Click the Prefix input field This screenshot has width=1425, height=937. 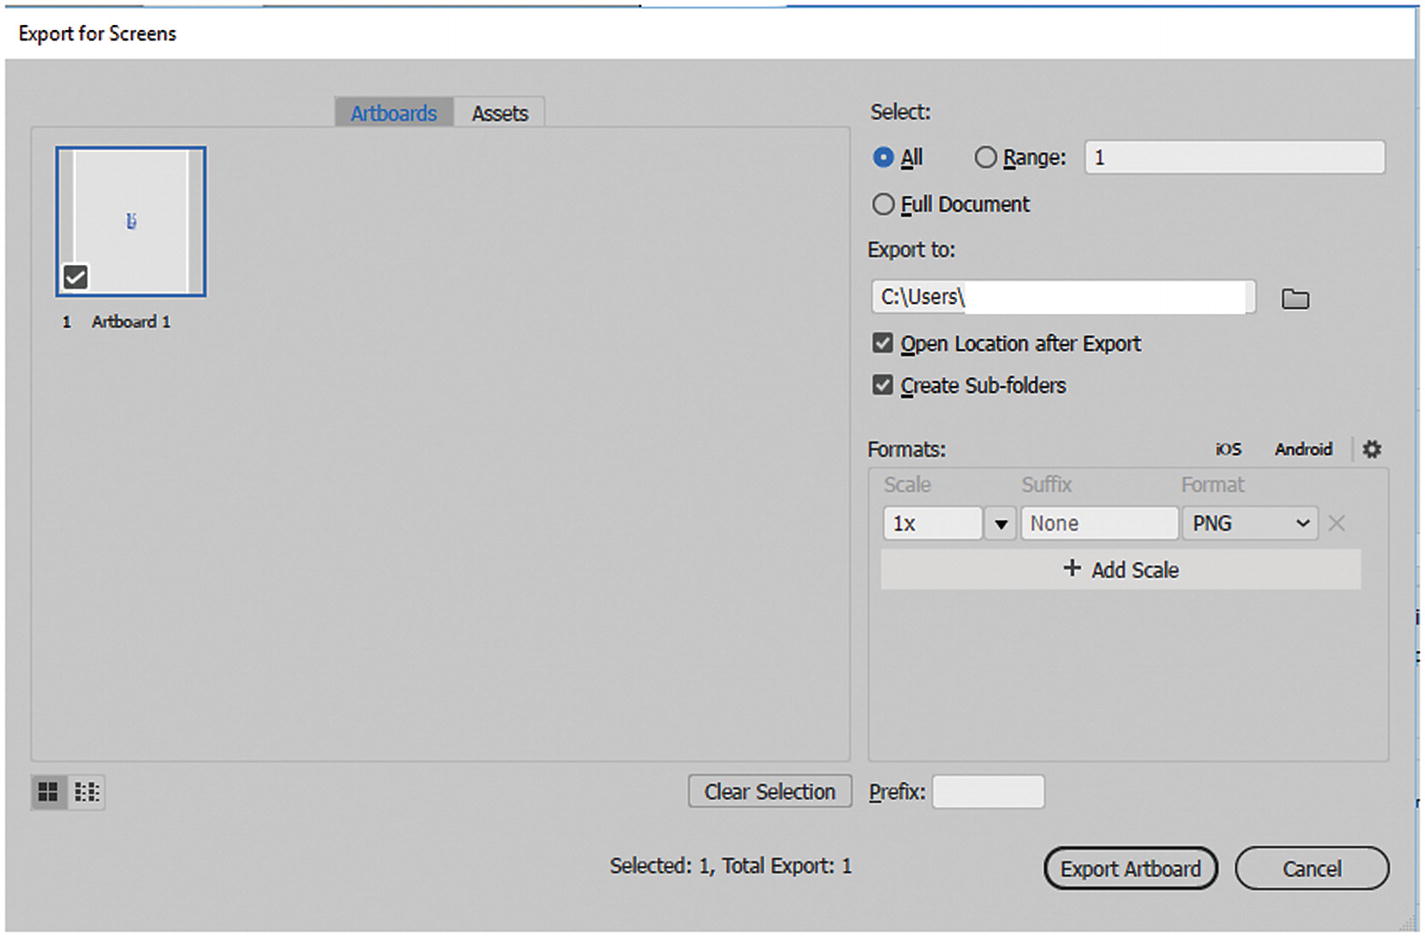(x=988, y=792)
